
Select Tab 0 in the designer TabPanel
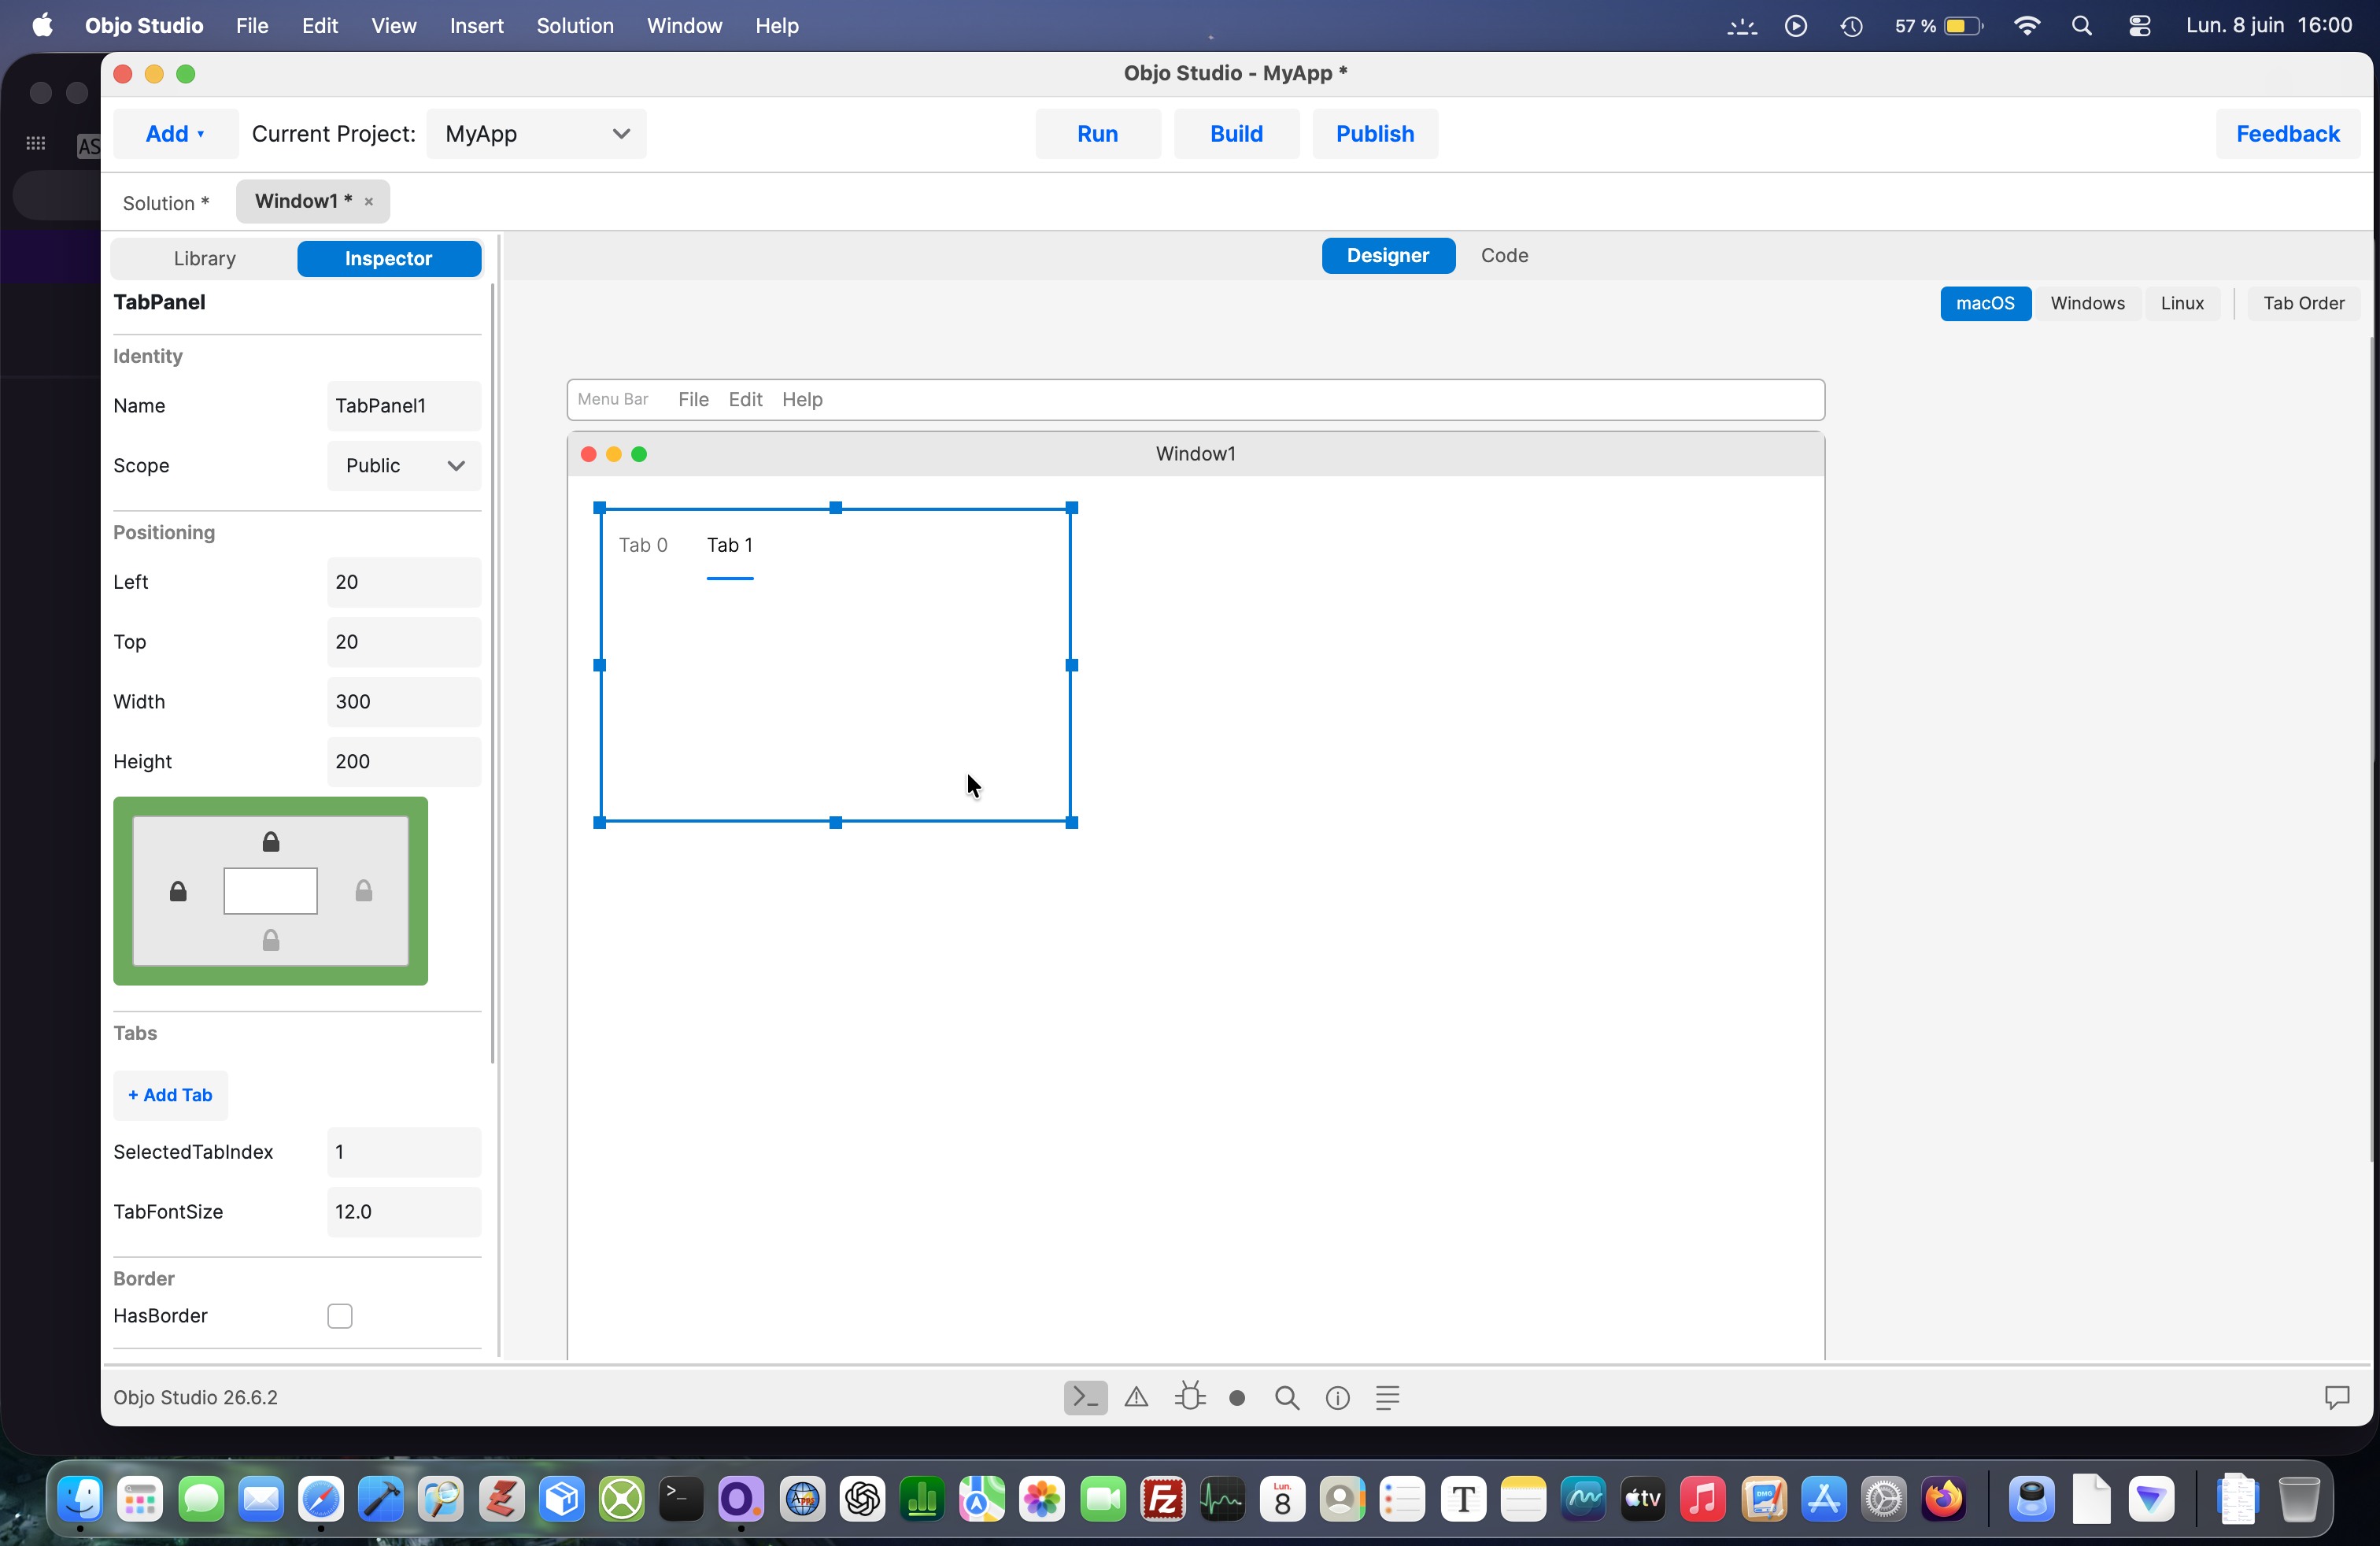point(643,546)
